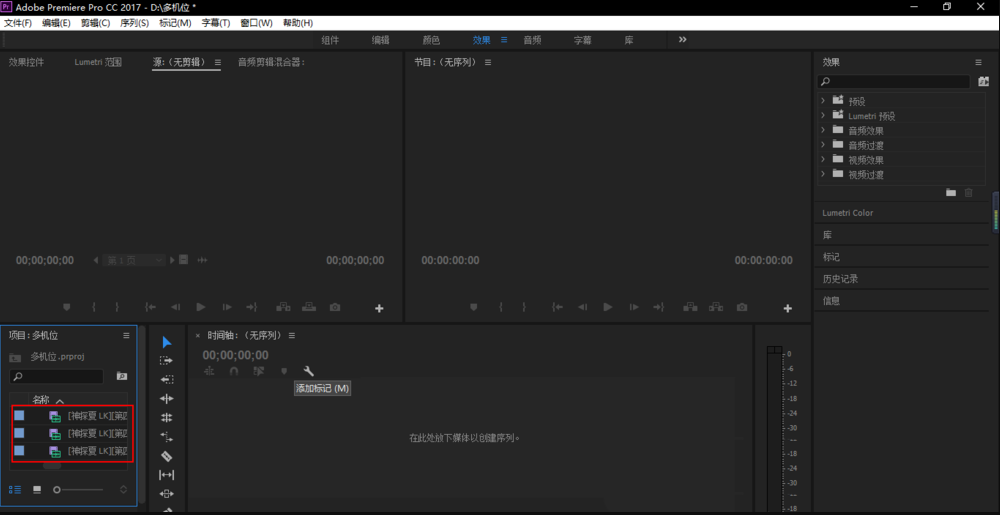Expand the Lumetri 预设 folder
Image resolution: width=1000 pixels, height=515 pixels.
823,115
